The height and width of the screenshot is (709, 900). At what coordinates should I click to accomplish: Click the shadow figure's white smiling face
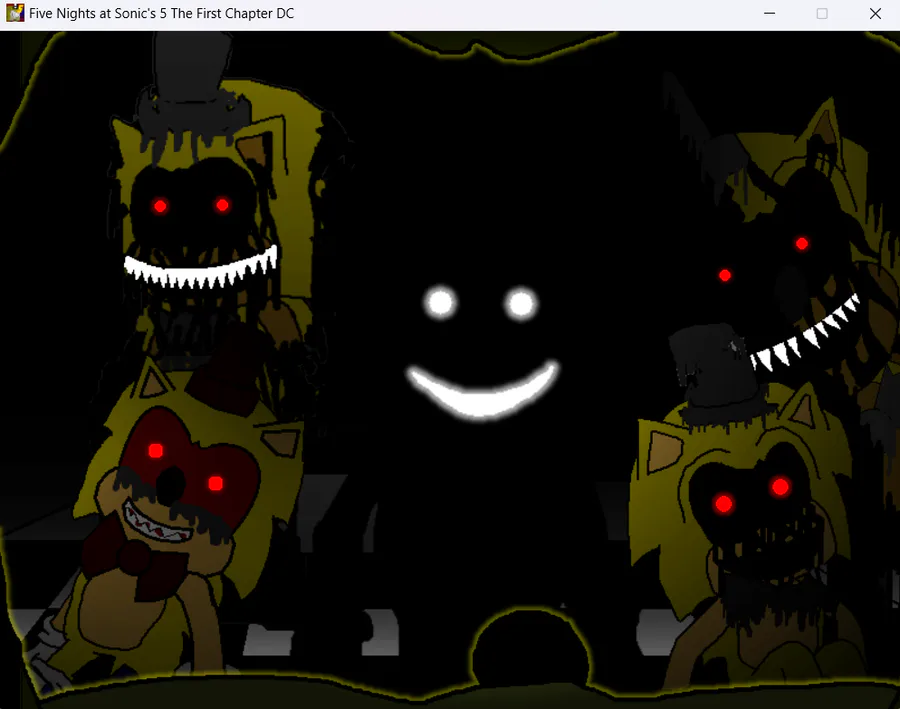point(483,351)
